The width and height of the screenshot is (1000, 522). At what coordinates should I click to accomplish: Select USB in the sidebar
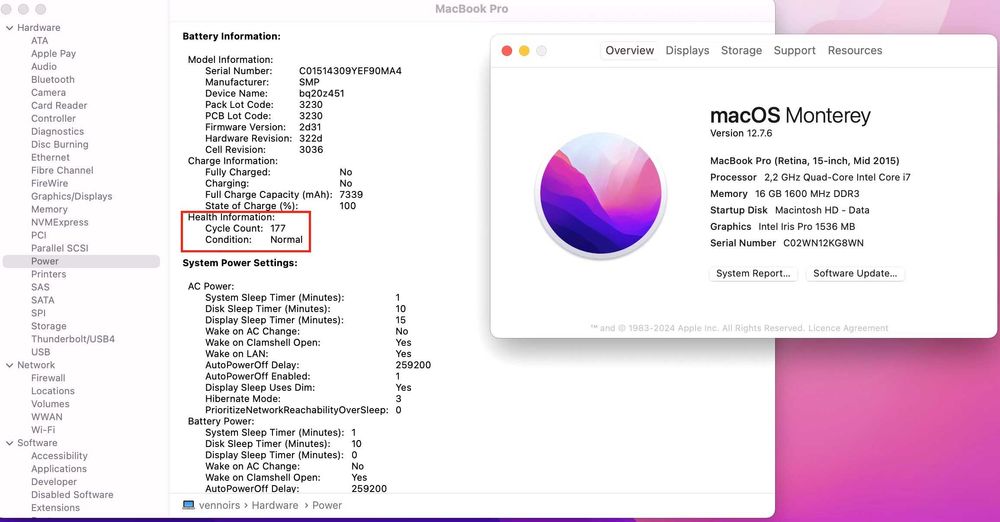point(41,352)
